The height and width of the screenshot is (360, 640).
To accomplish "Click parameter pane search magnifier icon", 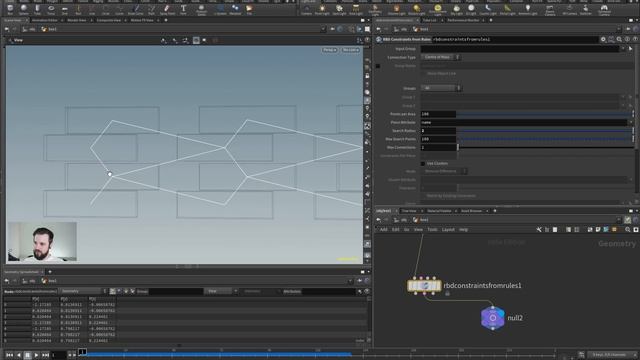I will [x=619, y=39].
